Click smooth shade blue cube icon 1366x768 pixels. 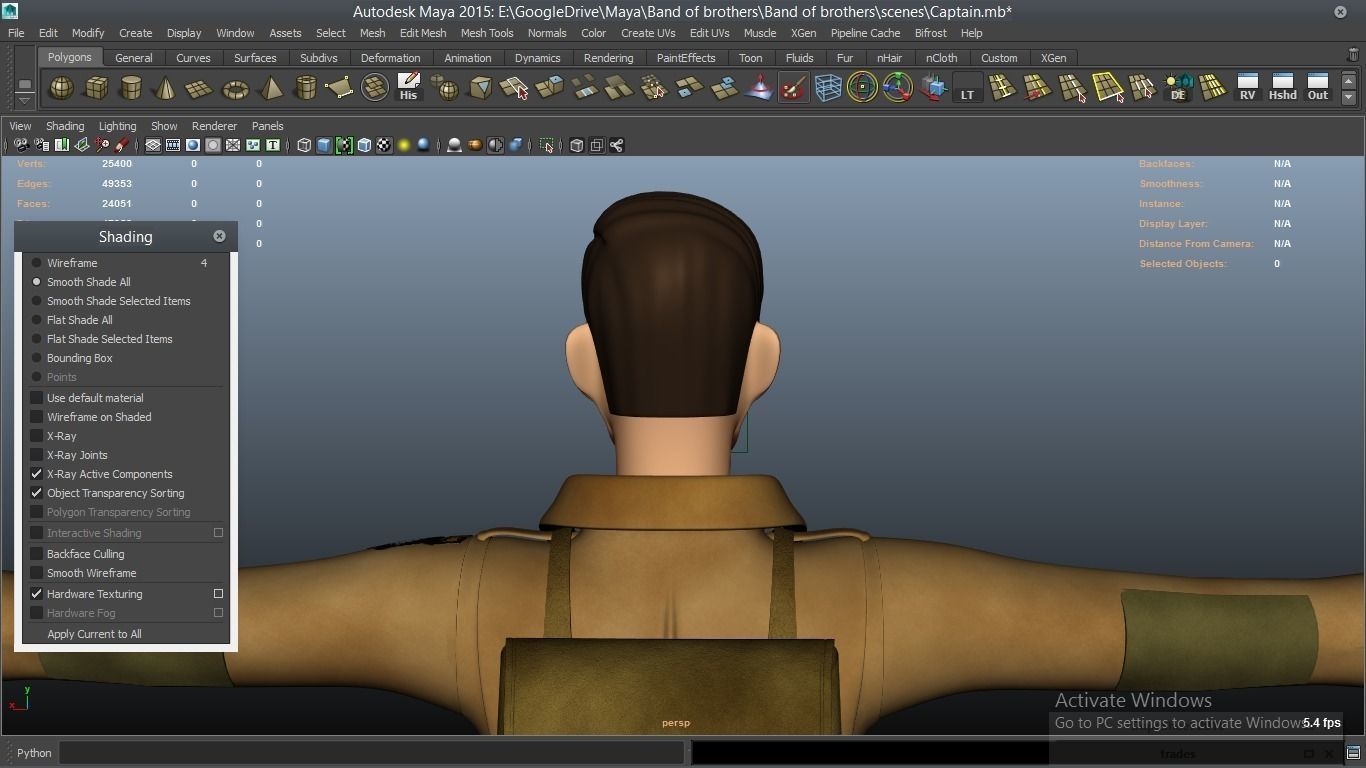(x=324, y=145)
